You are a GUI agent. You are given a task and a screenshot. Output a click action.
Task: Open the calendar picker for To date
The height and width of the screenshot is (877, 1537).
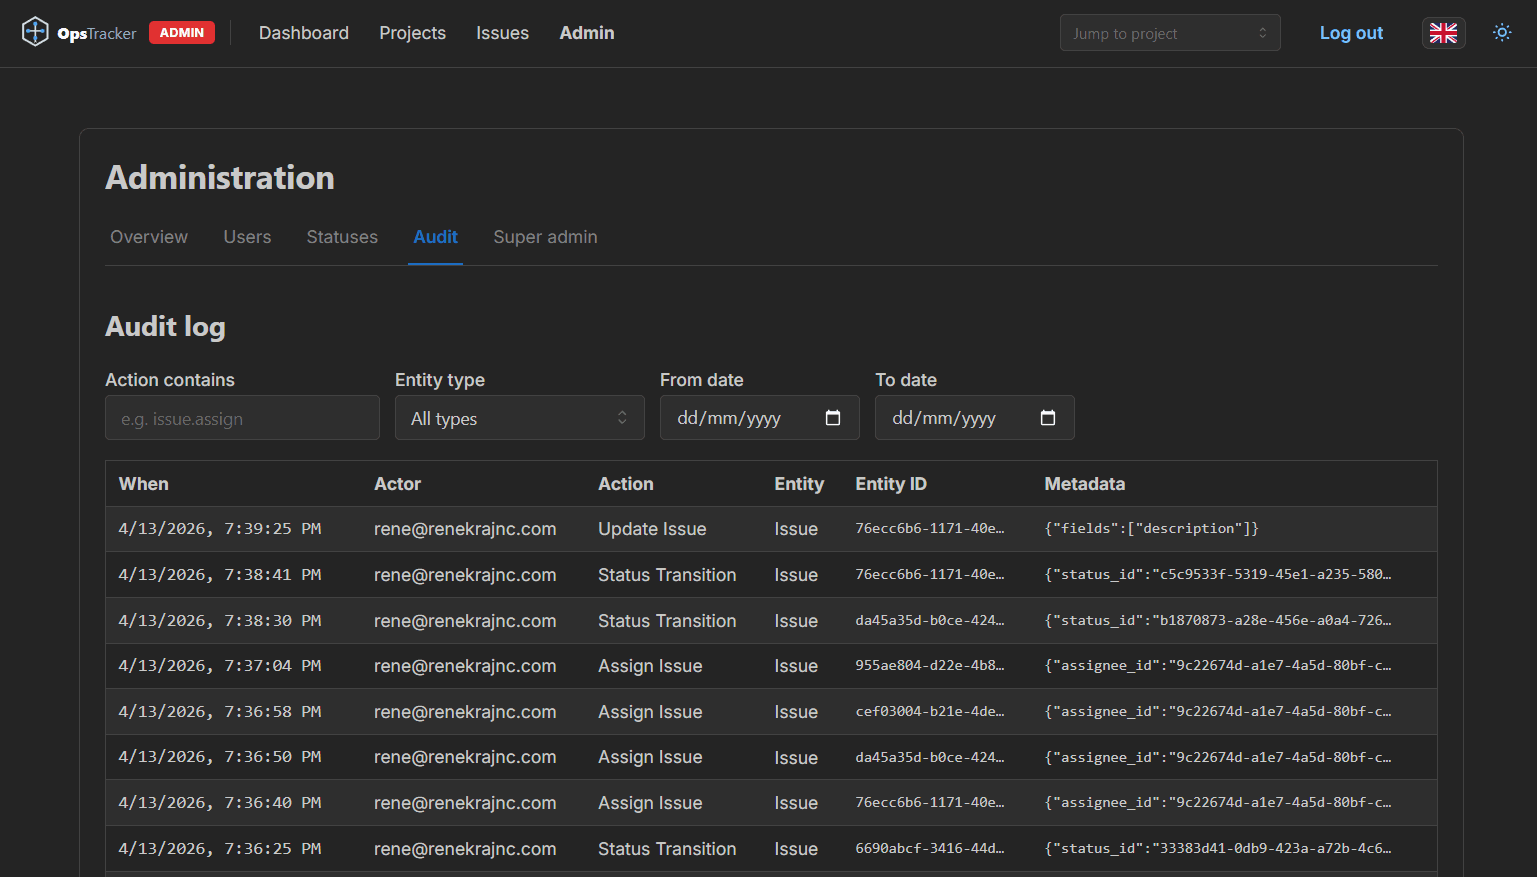click(x=1048, y=417)
